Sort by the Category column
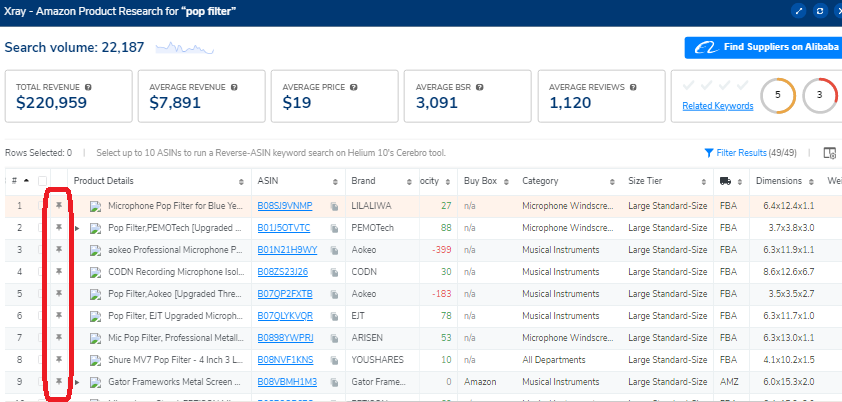 (612, 181)
